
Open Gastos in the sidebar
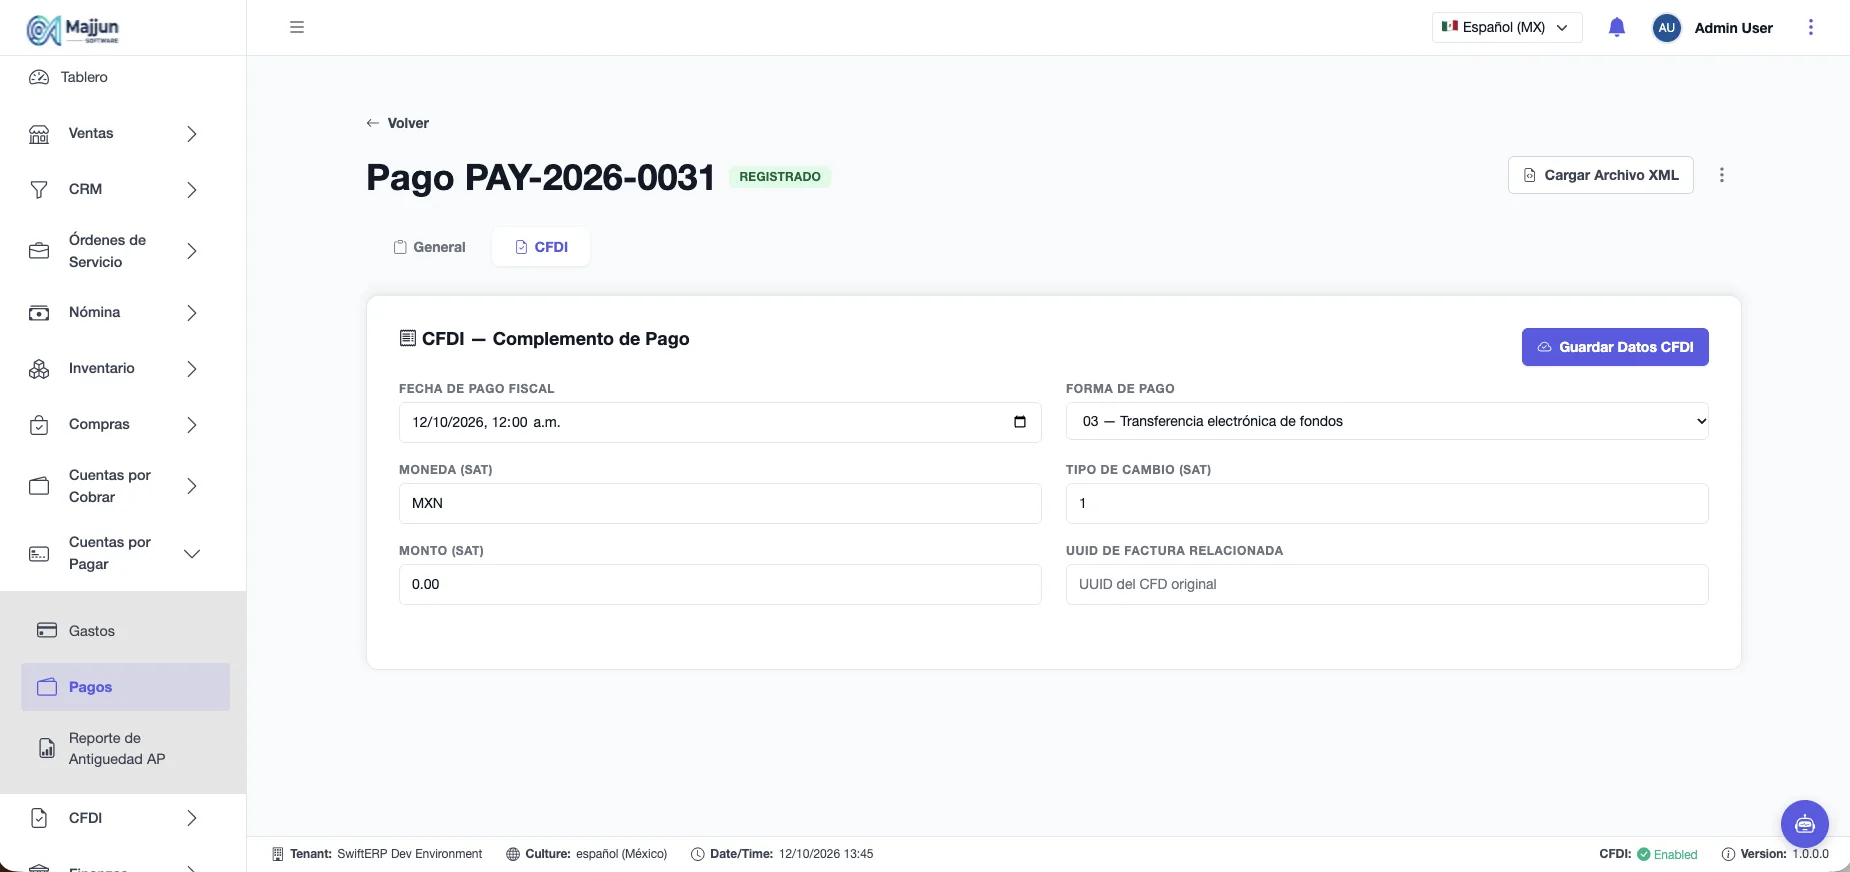point(125,630)
